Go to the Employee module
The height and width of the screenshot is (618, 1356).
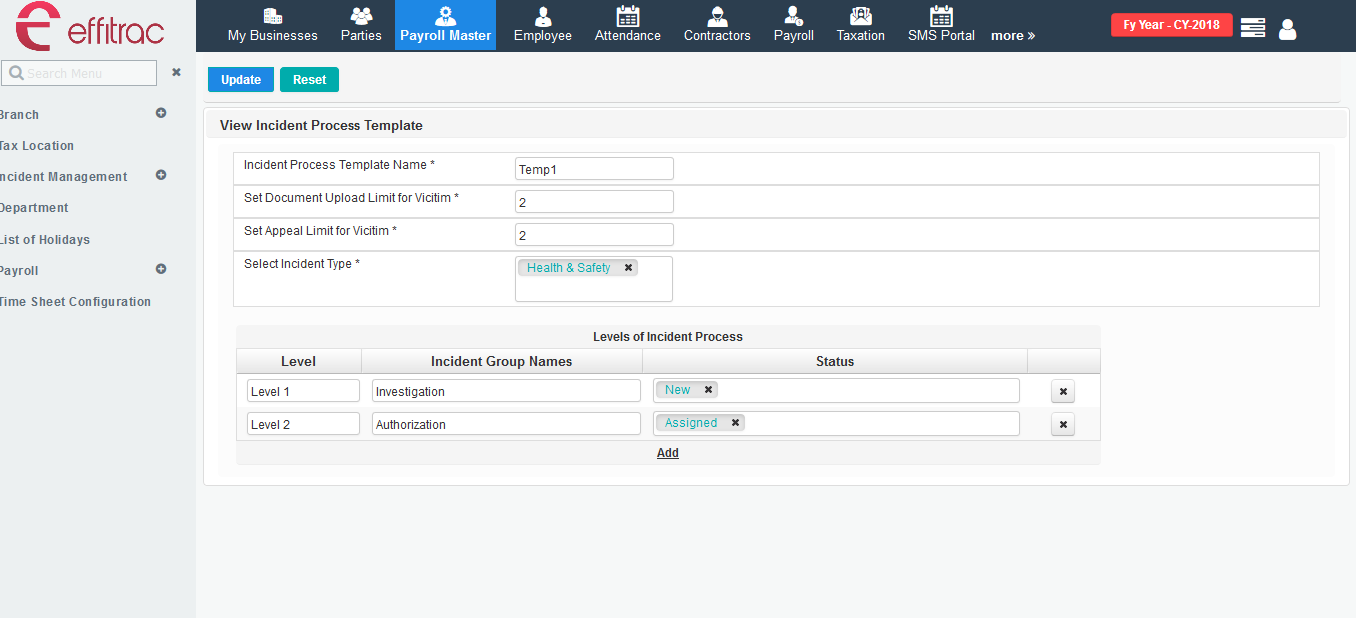click(x=542, y=26)
